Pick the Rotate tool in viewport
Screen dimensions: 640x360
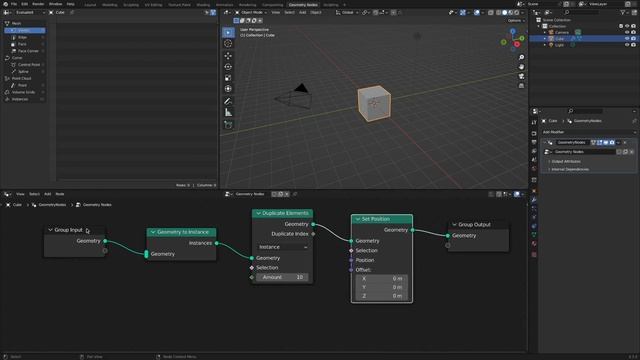click(228, 67)
